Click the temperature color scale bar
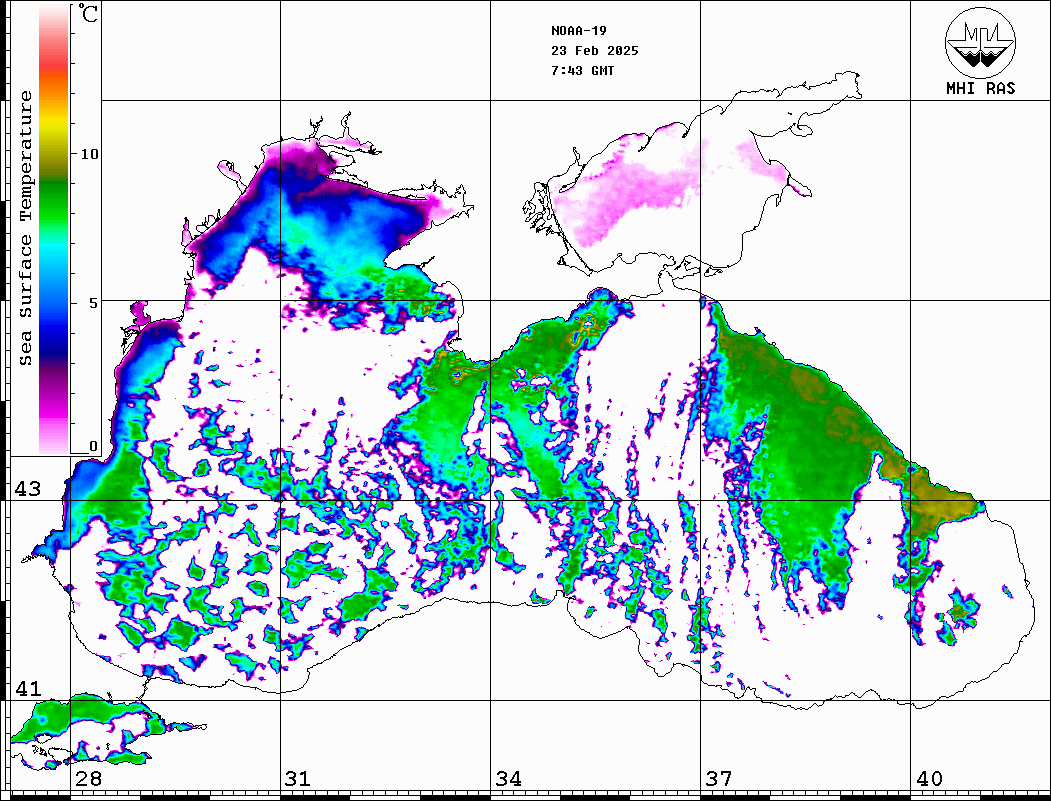Screen dimensions: 1051x801 (x=54, y=229)
